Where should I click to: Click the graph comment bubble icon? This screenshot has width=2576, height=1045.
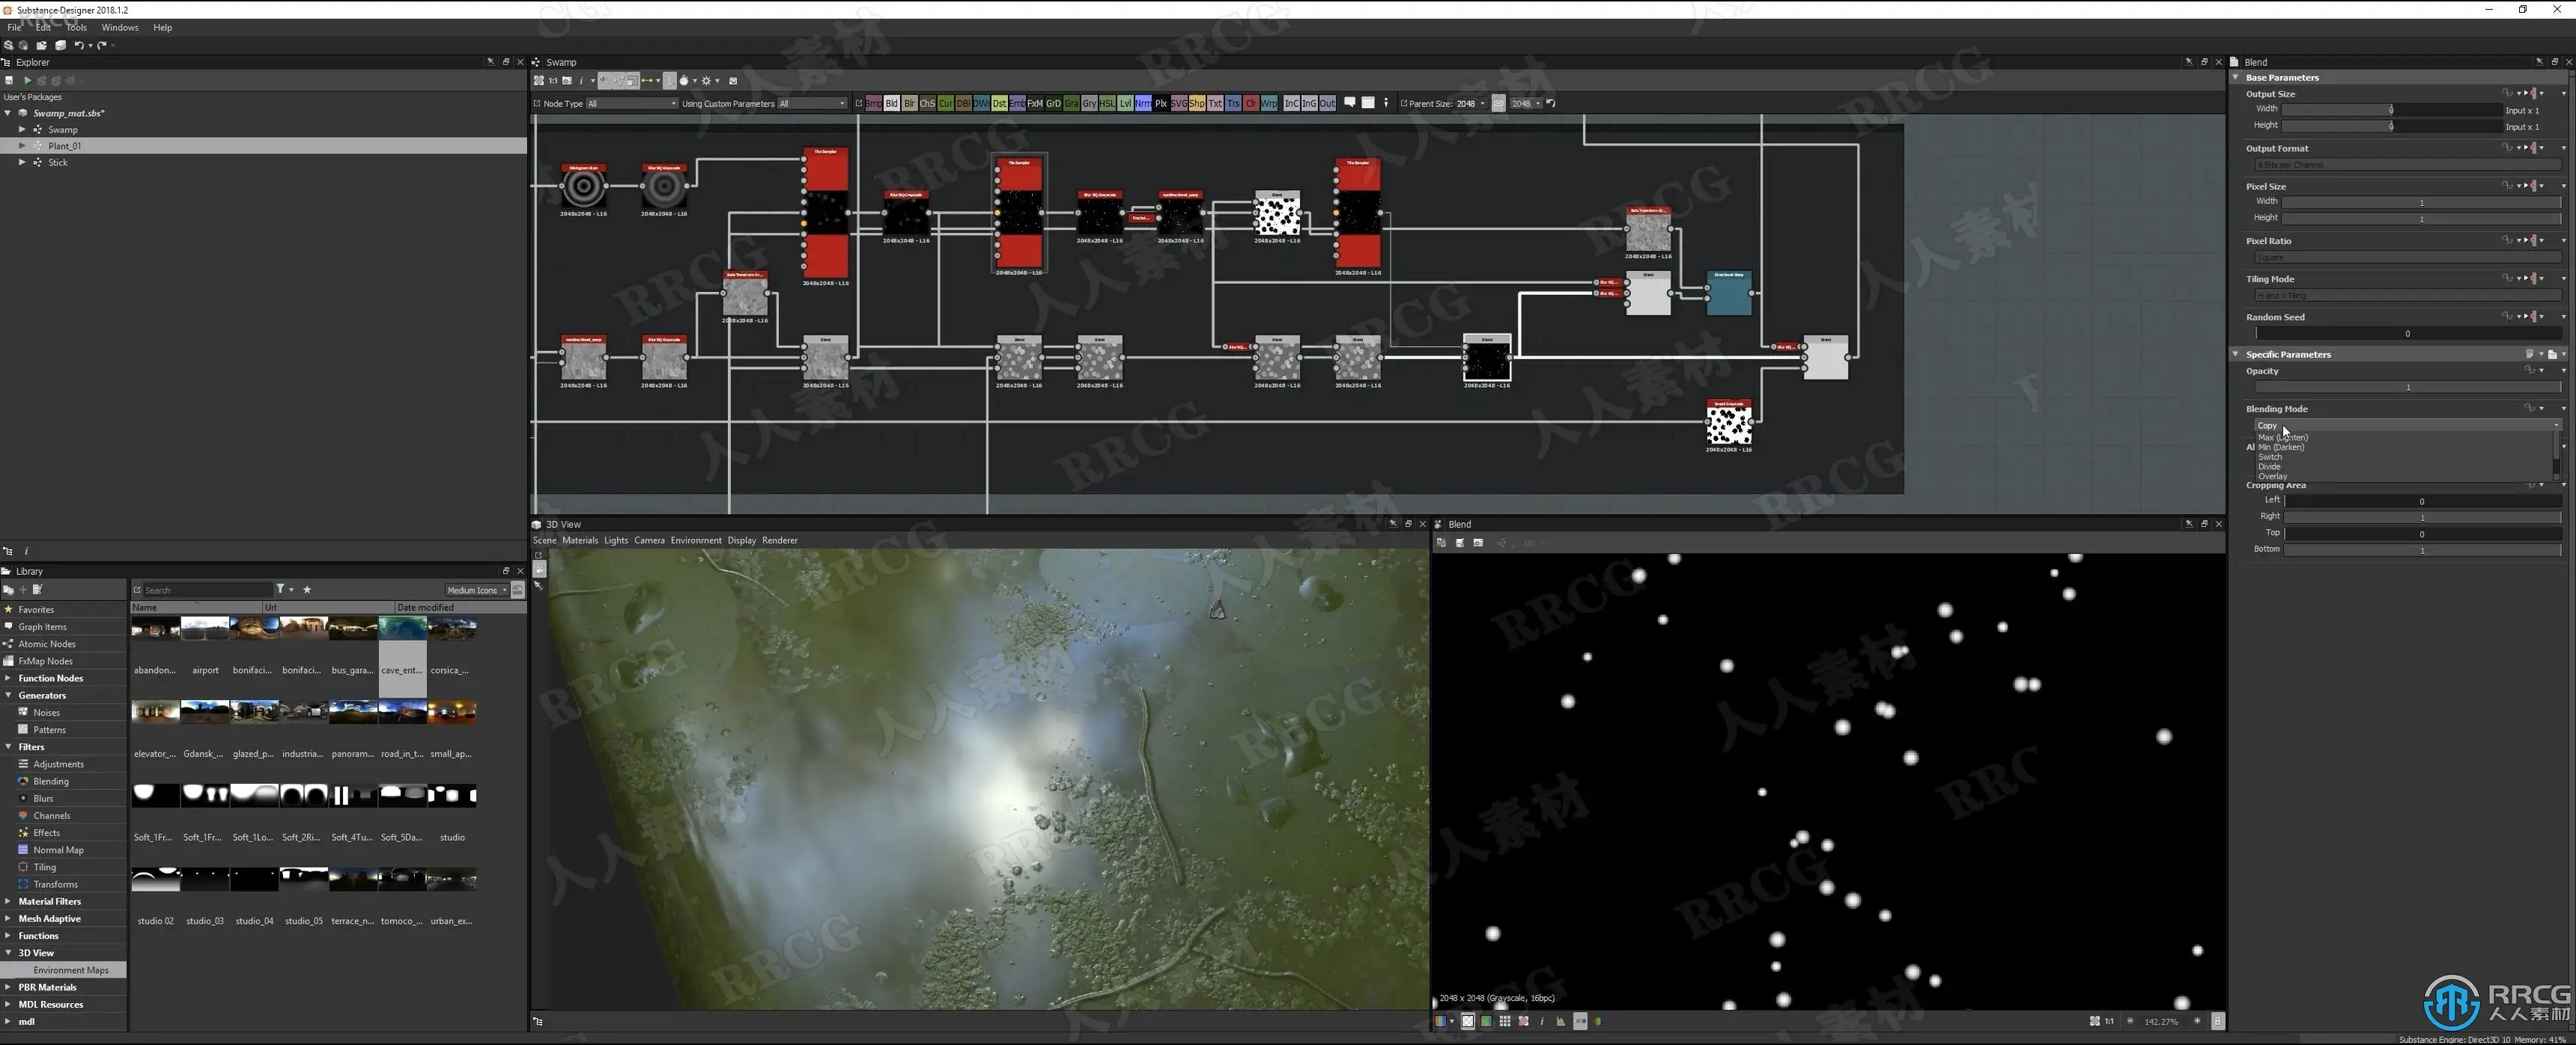pos(1349,102)
